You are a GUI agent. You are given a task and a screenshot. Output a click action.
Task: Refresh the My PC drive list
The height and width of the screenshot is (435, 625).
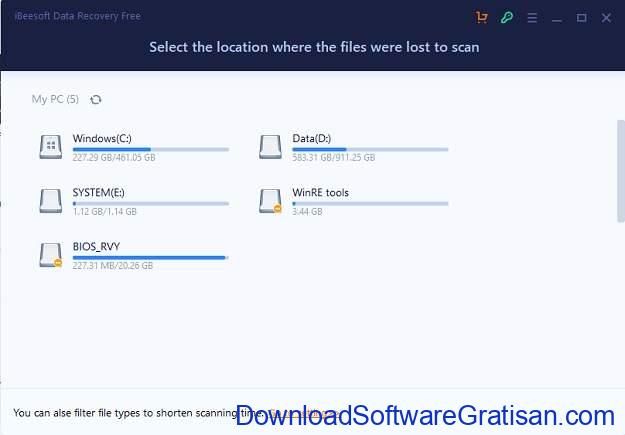pyautogui.click(x=96, y=99)
